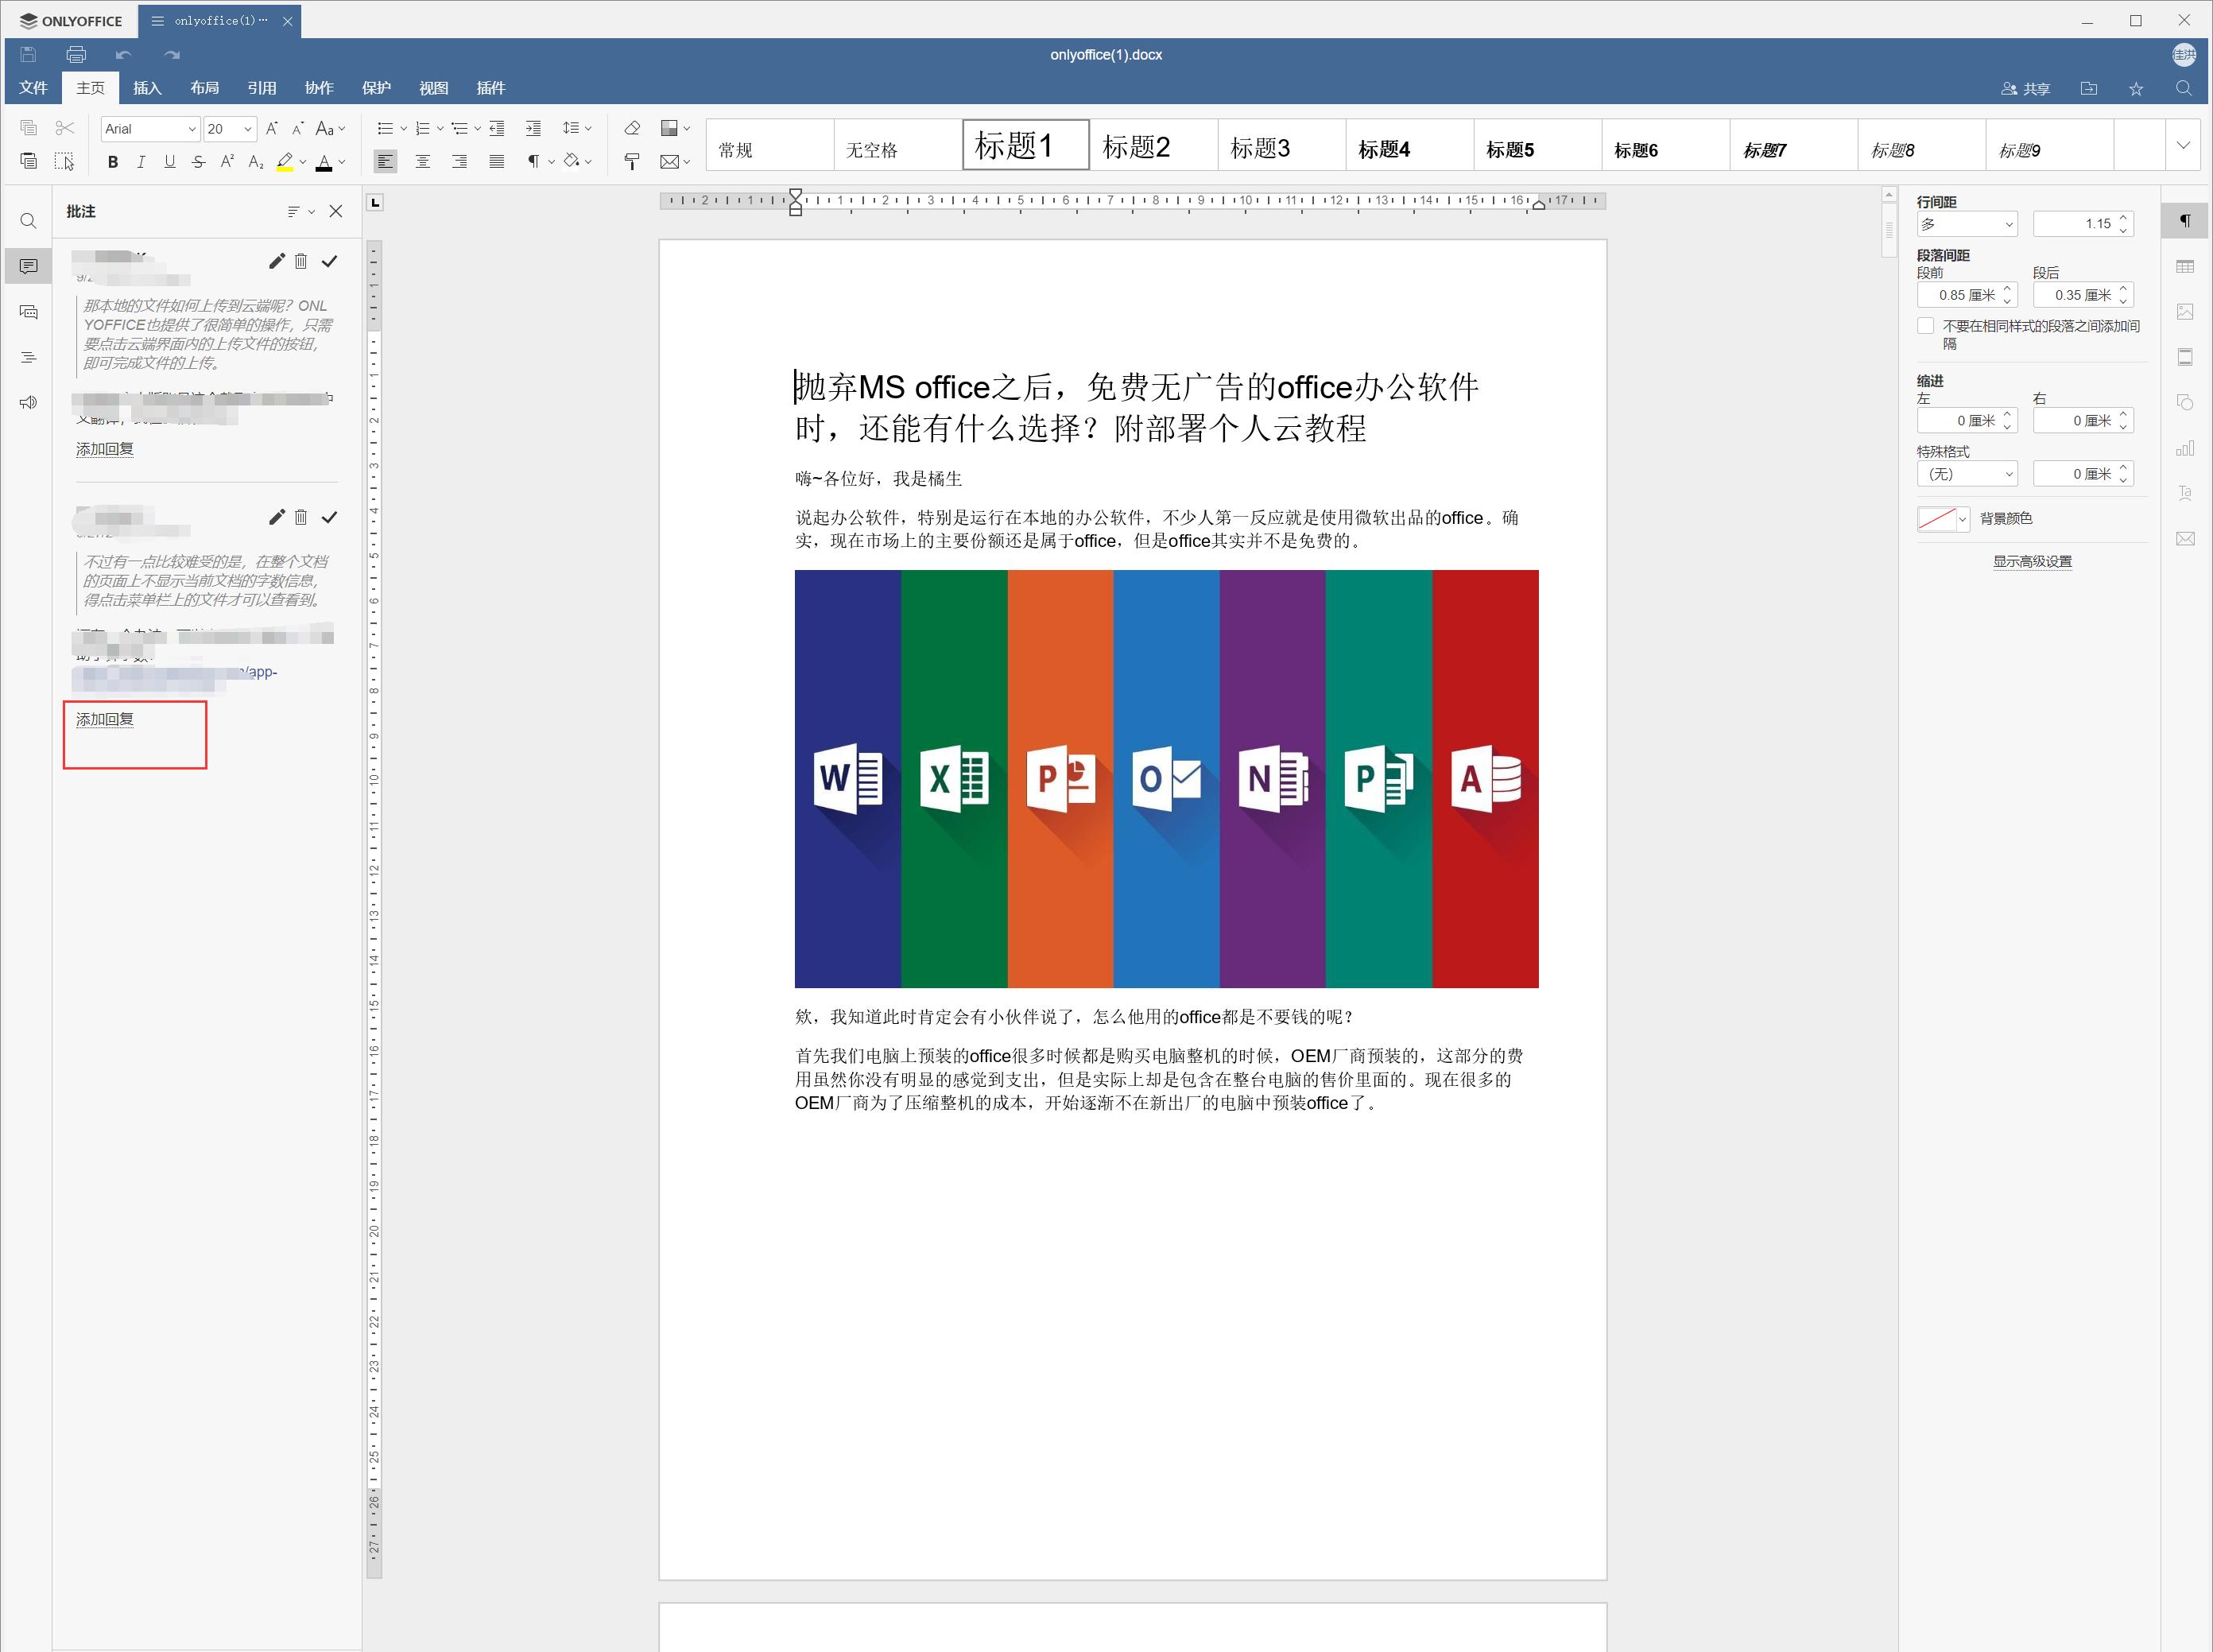Toggle underline formatting

click(169, 161)
